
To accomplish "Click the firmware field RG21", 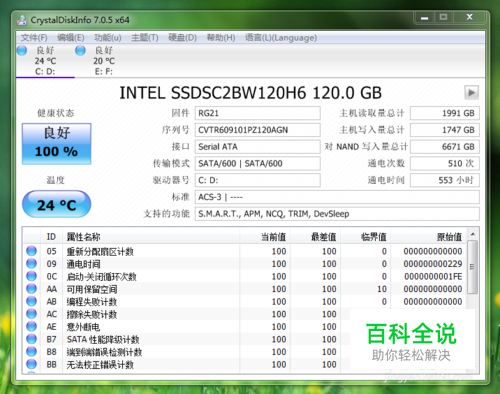I will point(258,113).
